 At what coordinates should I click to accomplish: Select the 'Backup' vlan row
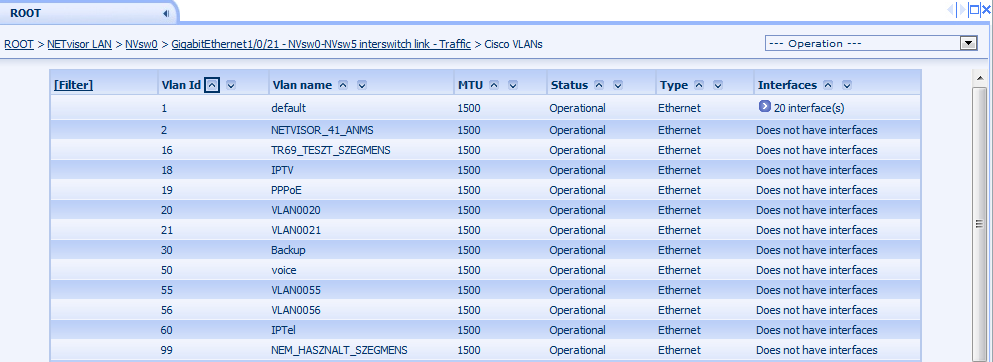pyautogui.click(x=485, y=250)
